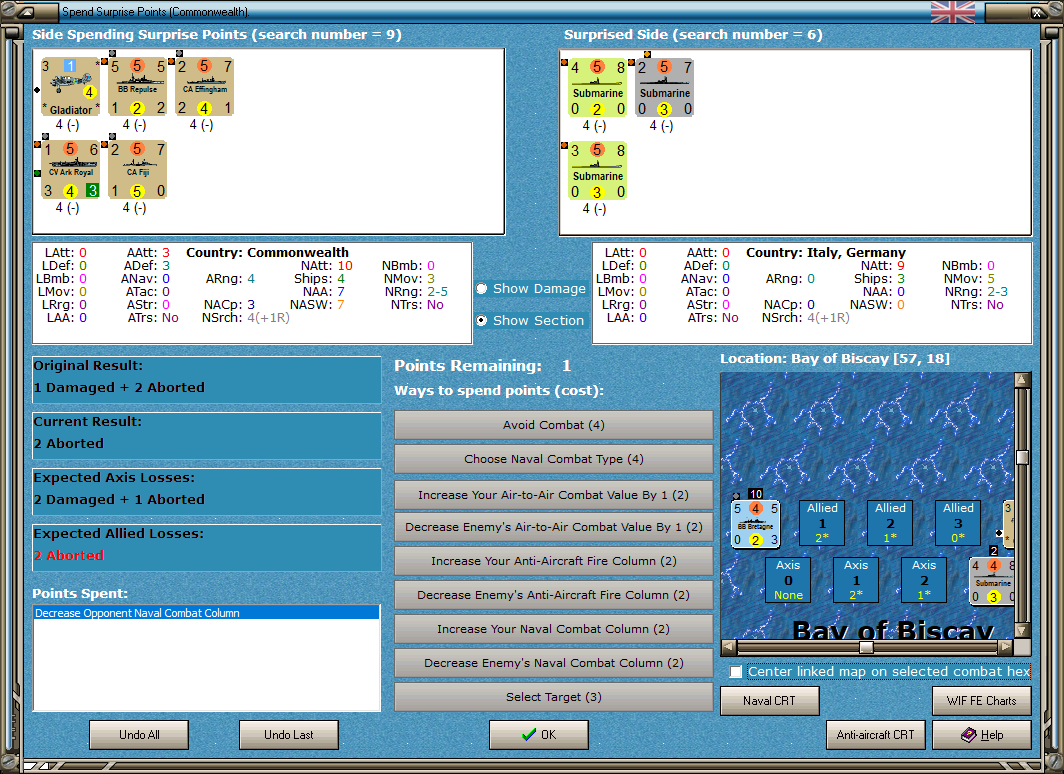Viewport: 1064px width, 774px height.
Task: Confirm with the OK button
Action: [539, 735]
